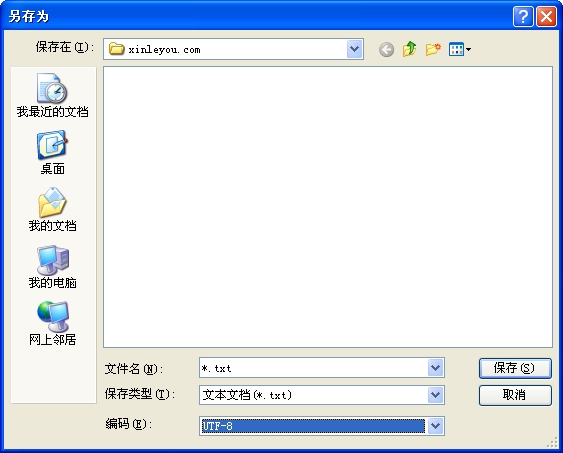Open 网上邻居 network places
This screenshot has width=563, height=453.
tap(52, 323)
